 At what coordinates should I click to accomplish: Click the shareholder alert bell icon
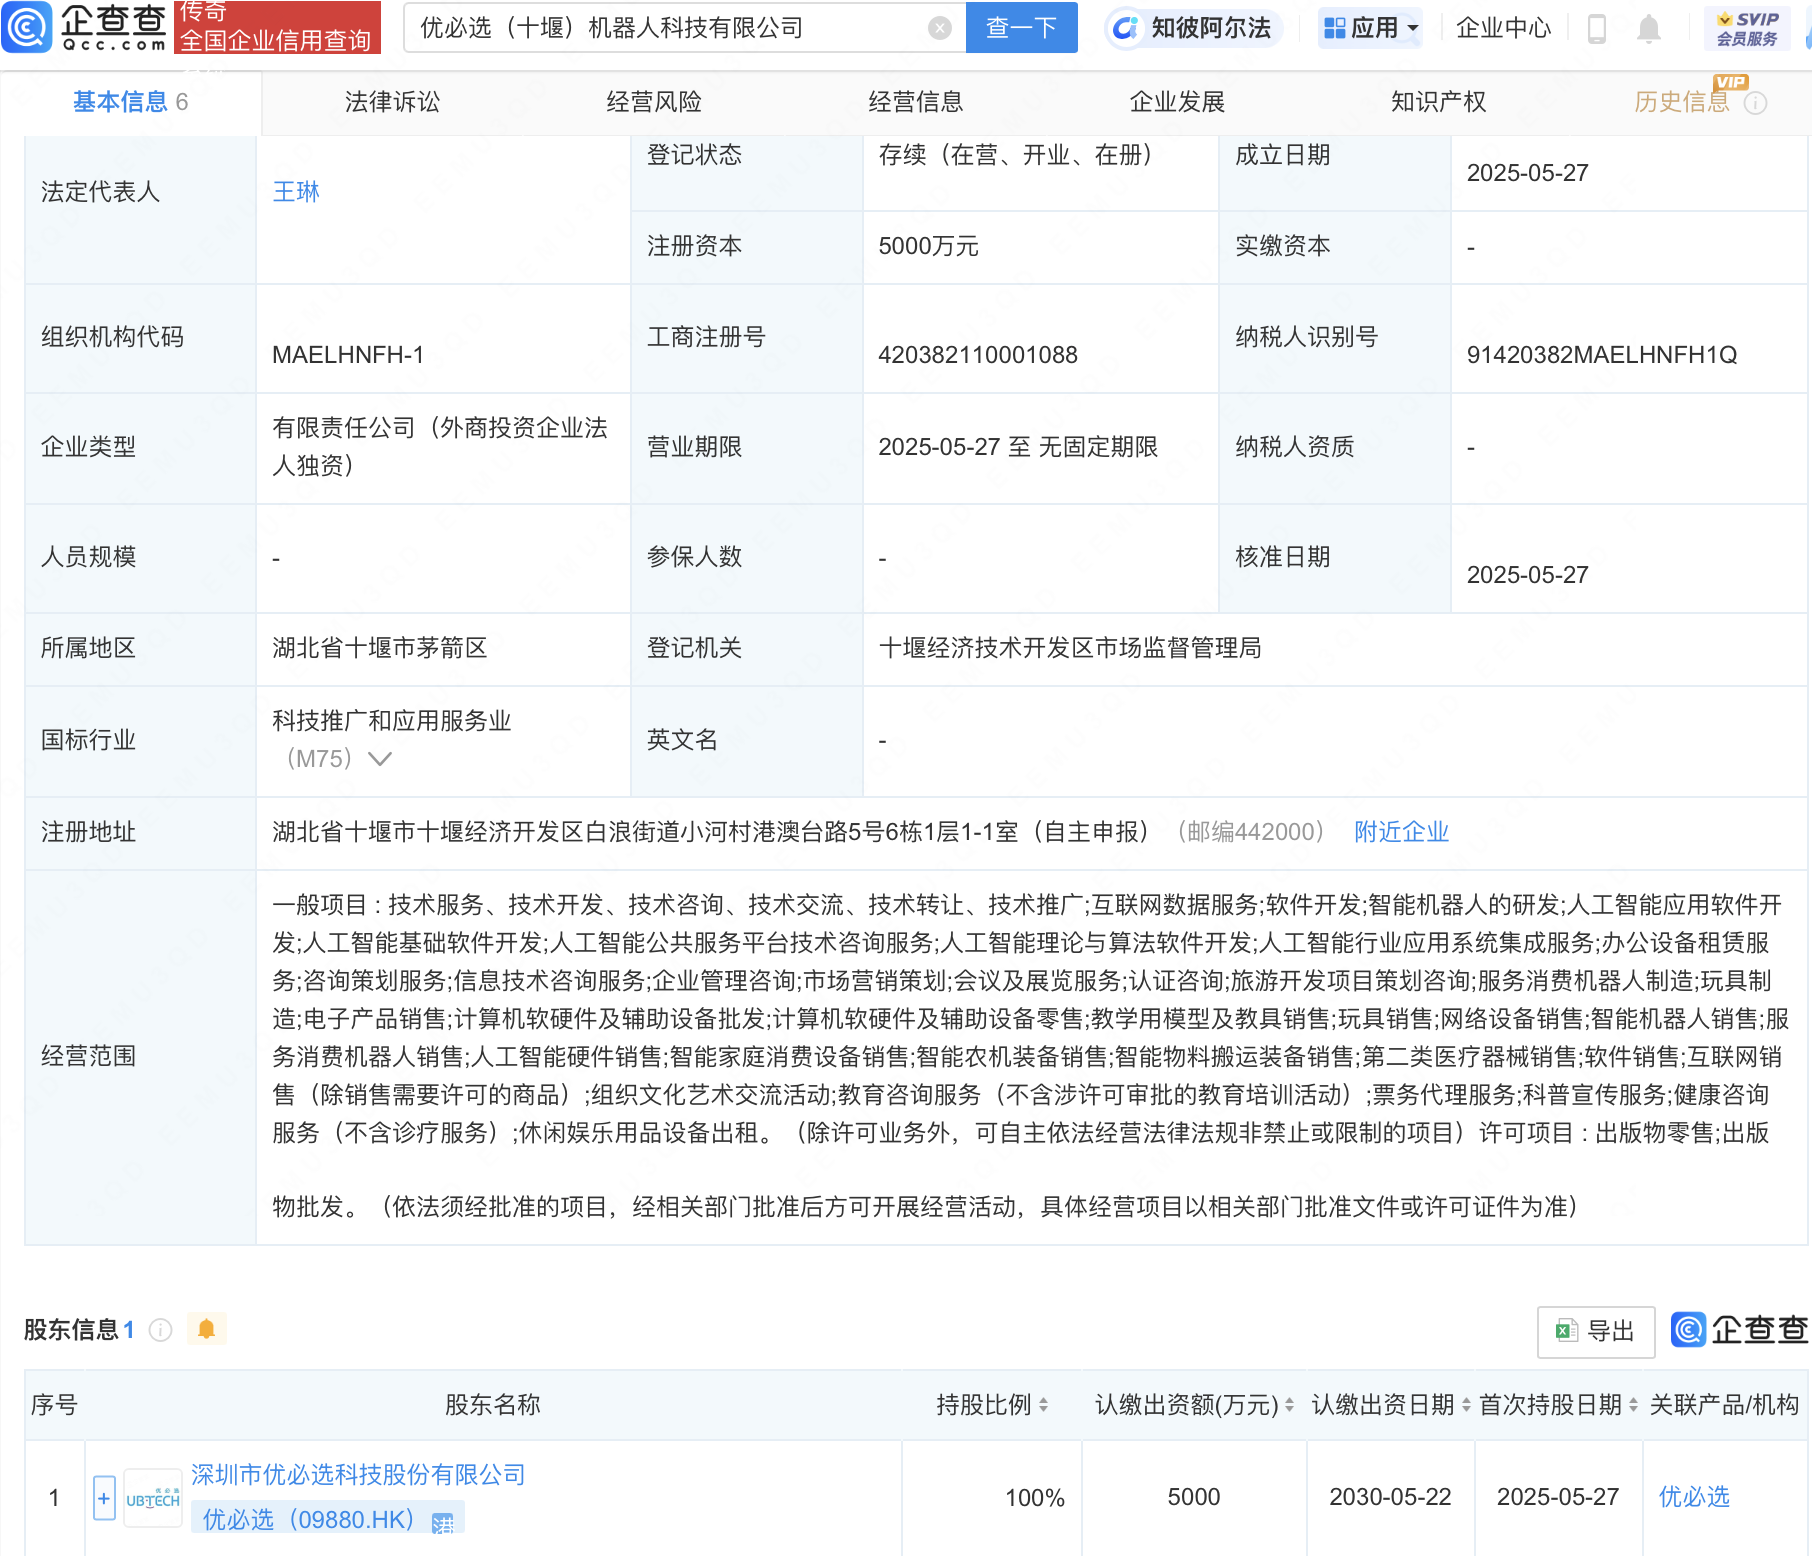click(x=207, y=1329)
